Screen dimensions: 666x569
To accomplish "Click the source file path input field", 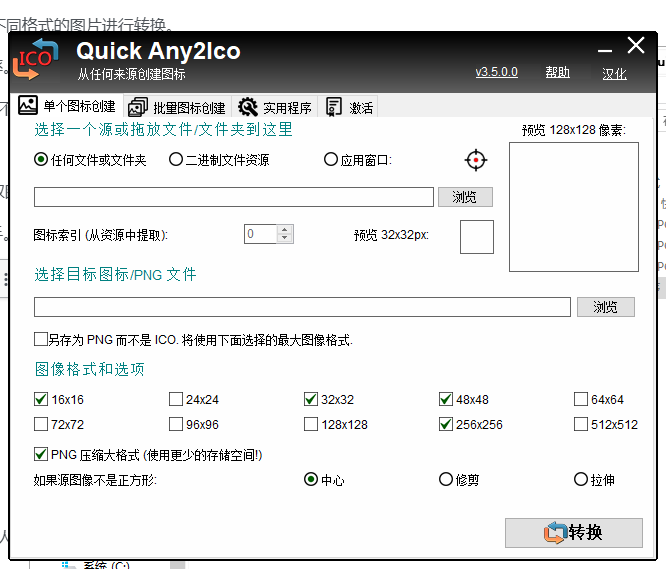I will [x=234, y=197].
